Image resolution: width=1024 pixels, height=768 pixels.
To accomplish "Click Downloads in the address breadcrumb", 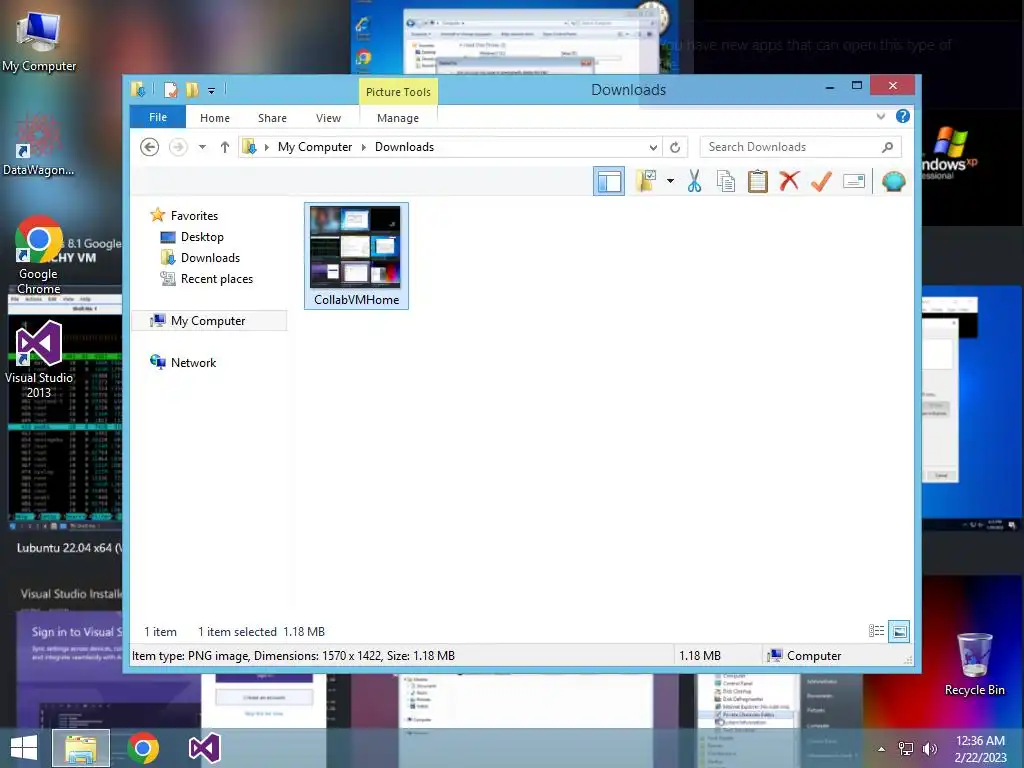I will pos(404,147).
